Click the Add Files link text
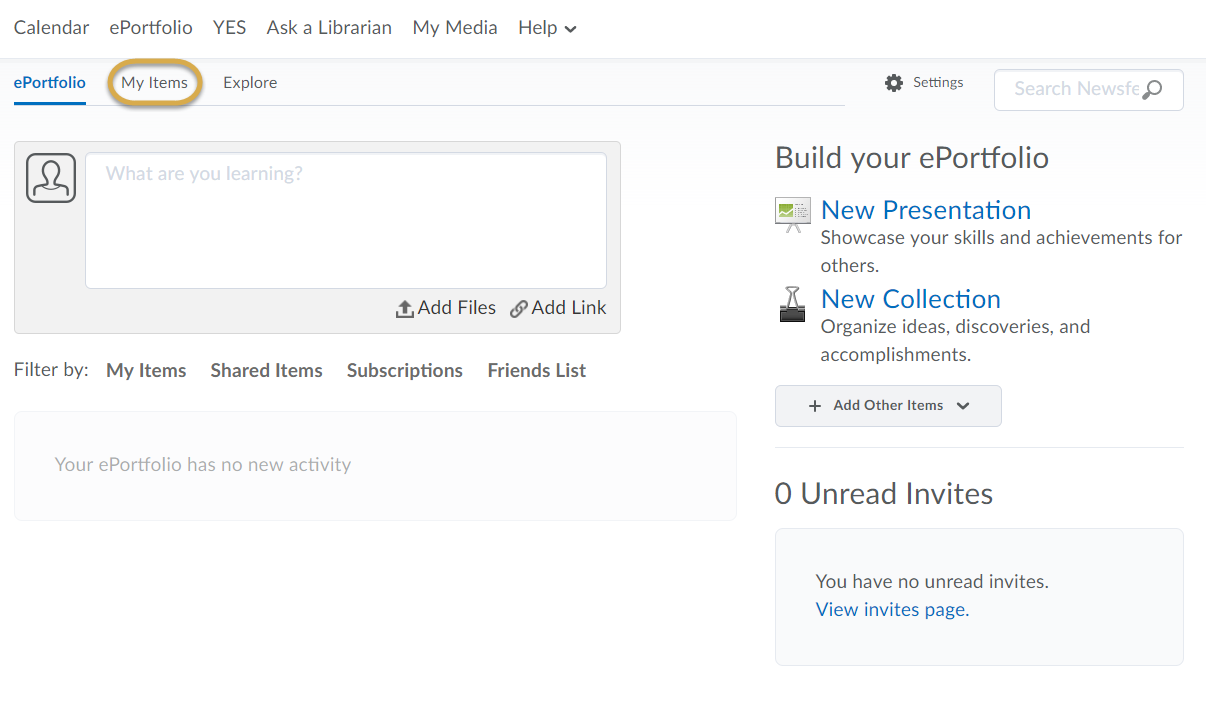 [457, 308]
